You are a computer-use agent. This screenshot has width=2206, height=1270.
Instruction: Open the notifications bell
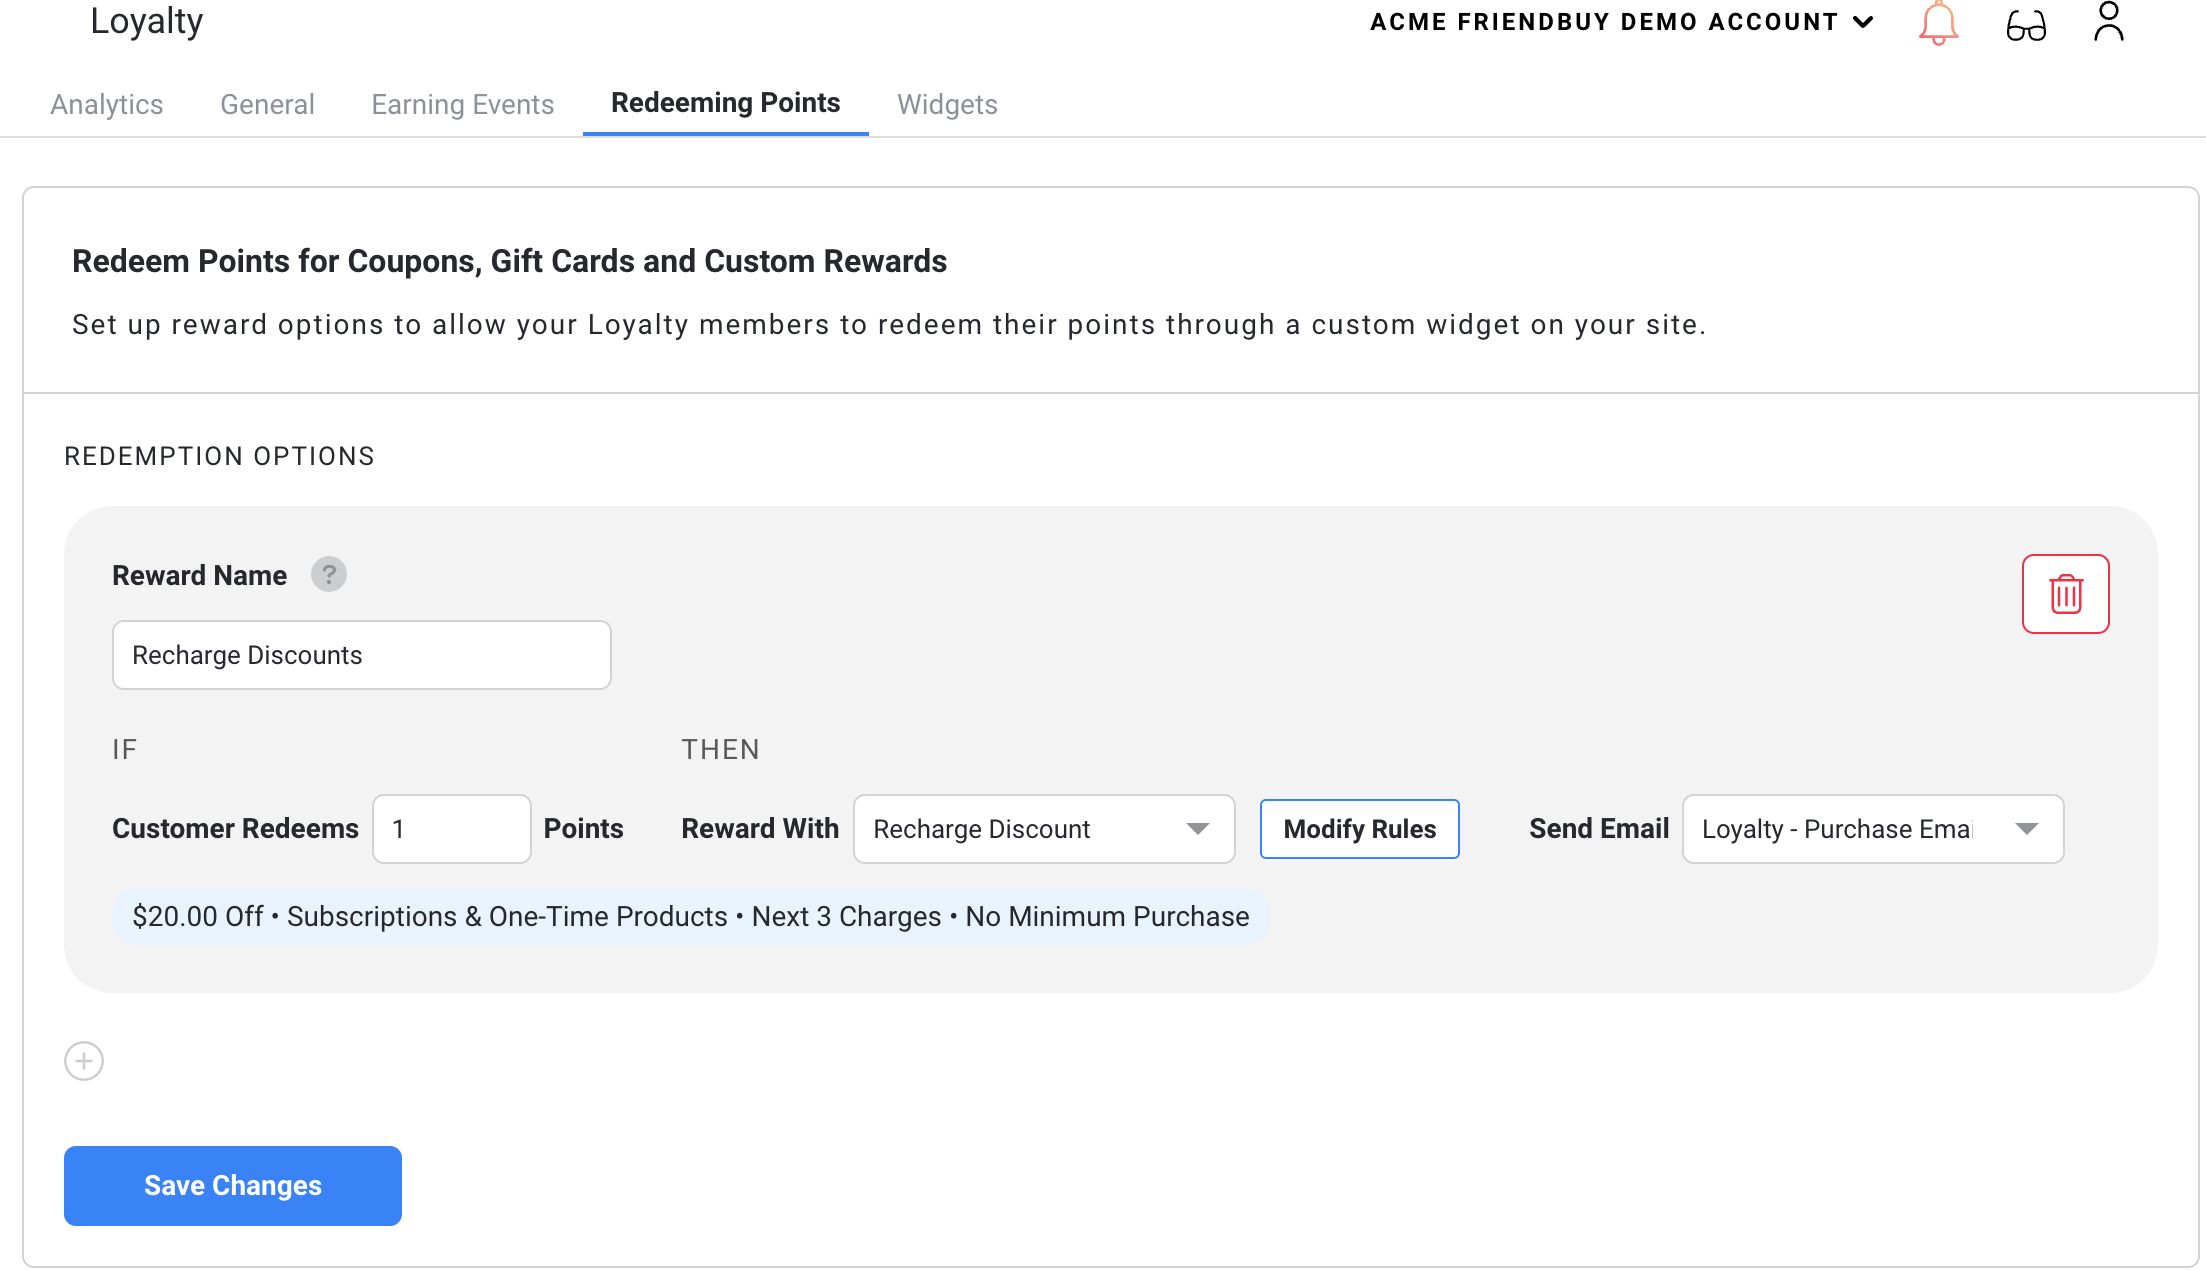pos(1938,23)
